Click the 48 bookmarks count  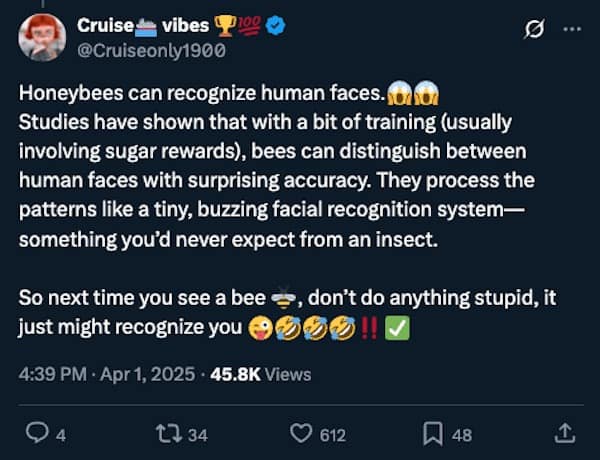pyautogui.click(x=462, y=435)
